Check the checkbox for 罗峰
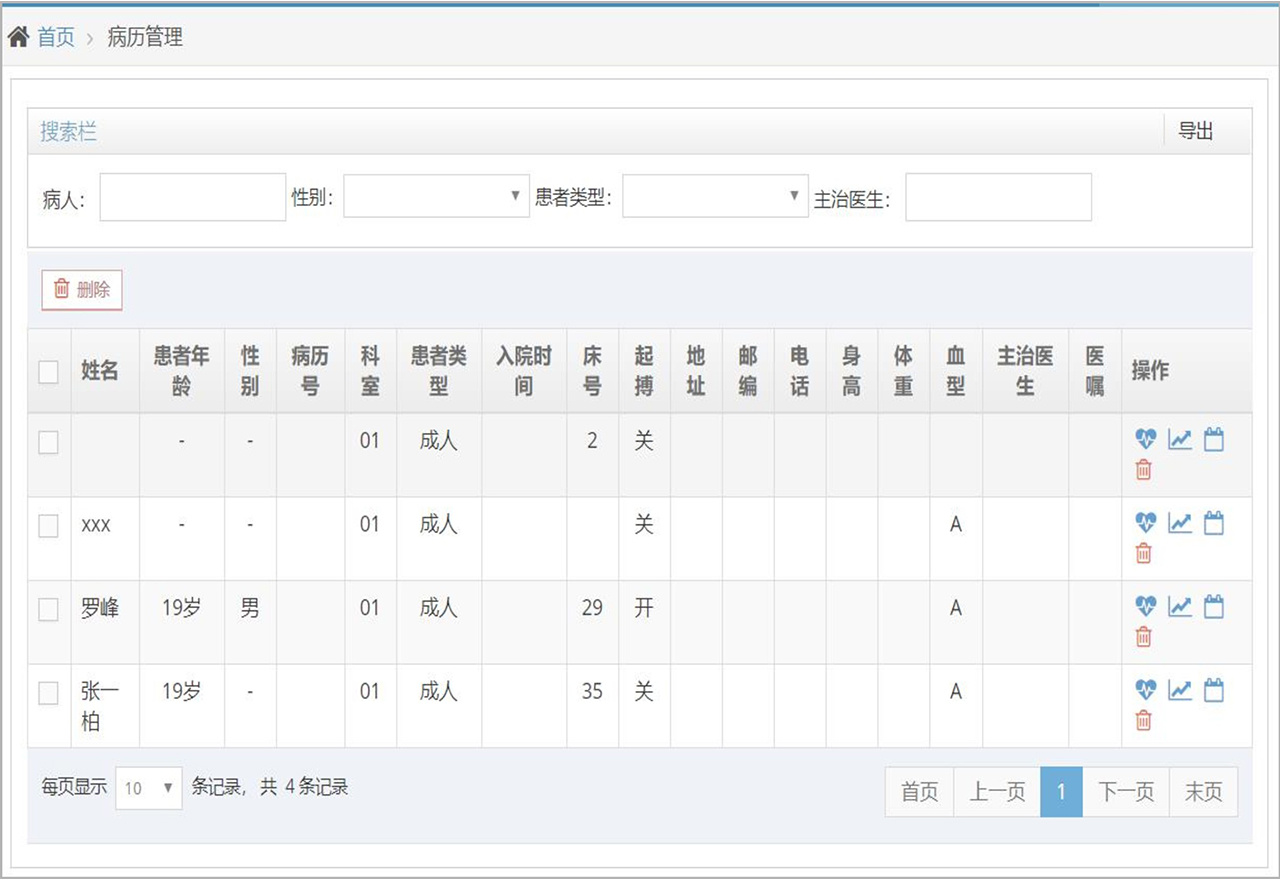Viewport: 1280px width, 880px height. (x=48, y=609)
